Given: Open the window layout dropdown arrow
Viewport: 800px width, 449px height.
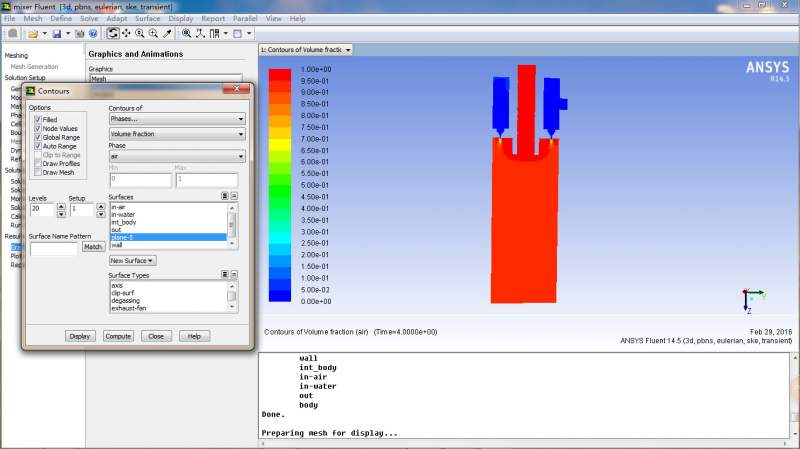Looking at the screenshot, I should 249,34.
